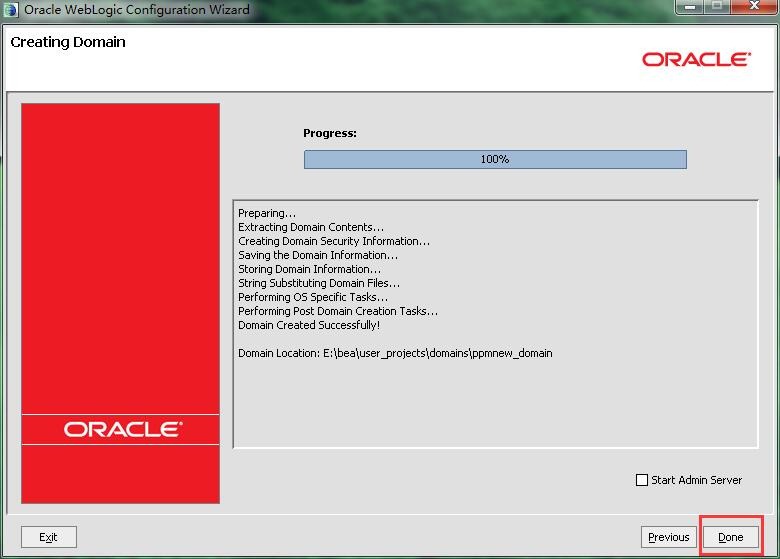
Task: Select the 'Domain Created Successfully!' log line
Action: pos(309,325)
